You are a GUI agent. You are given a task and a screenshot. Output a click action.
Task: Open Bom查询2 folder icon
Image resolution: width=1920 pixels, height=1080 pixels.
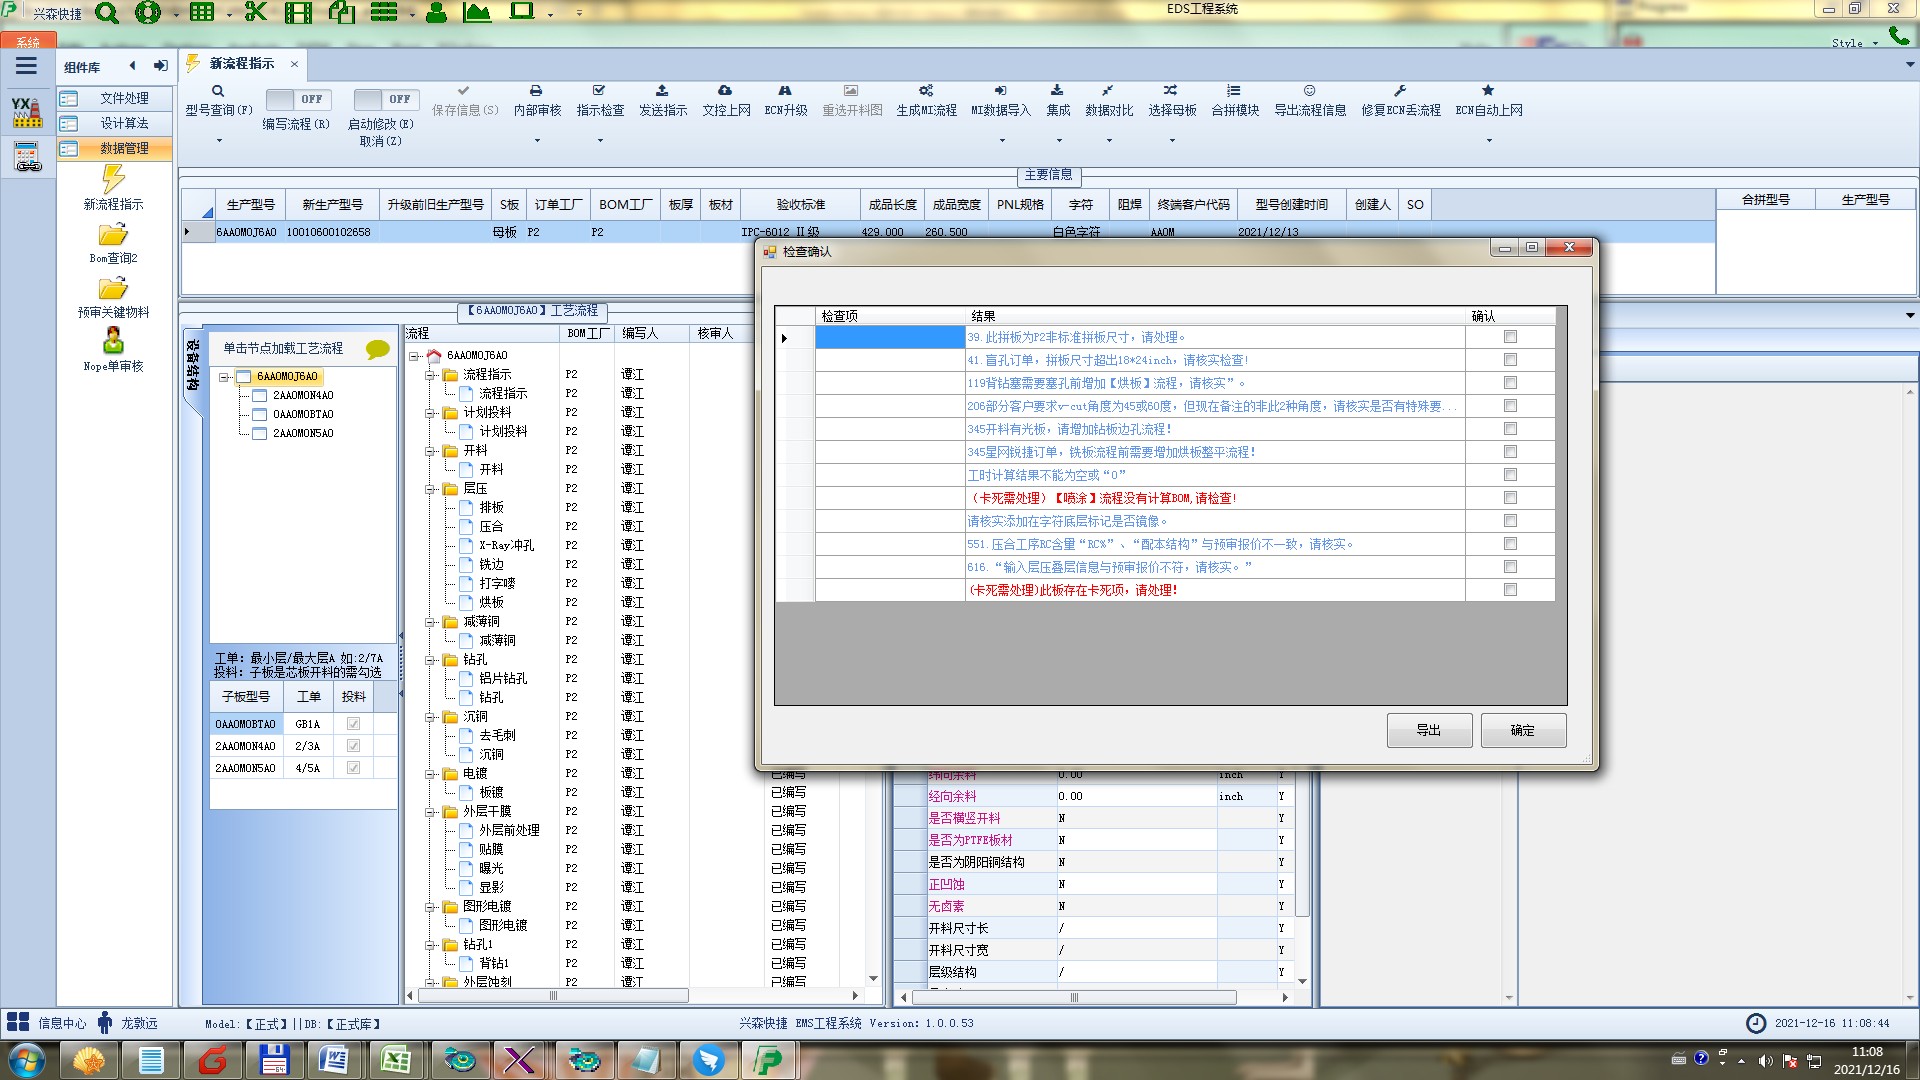[x=113, y=235]
